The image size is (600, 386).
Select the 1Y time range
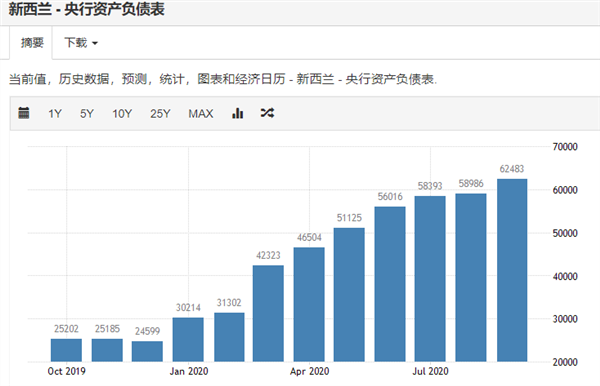(55, 114)
